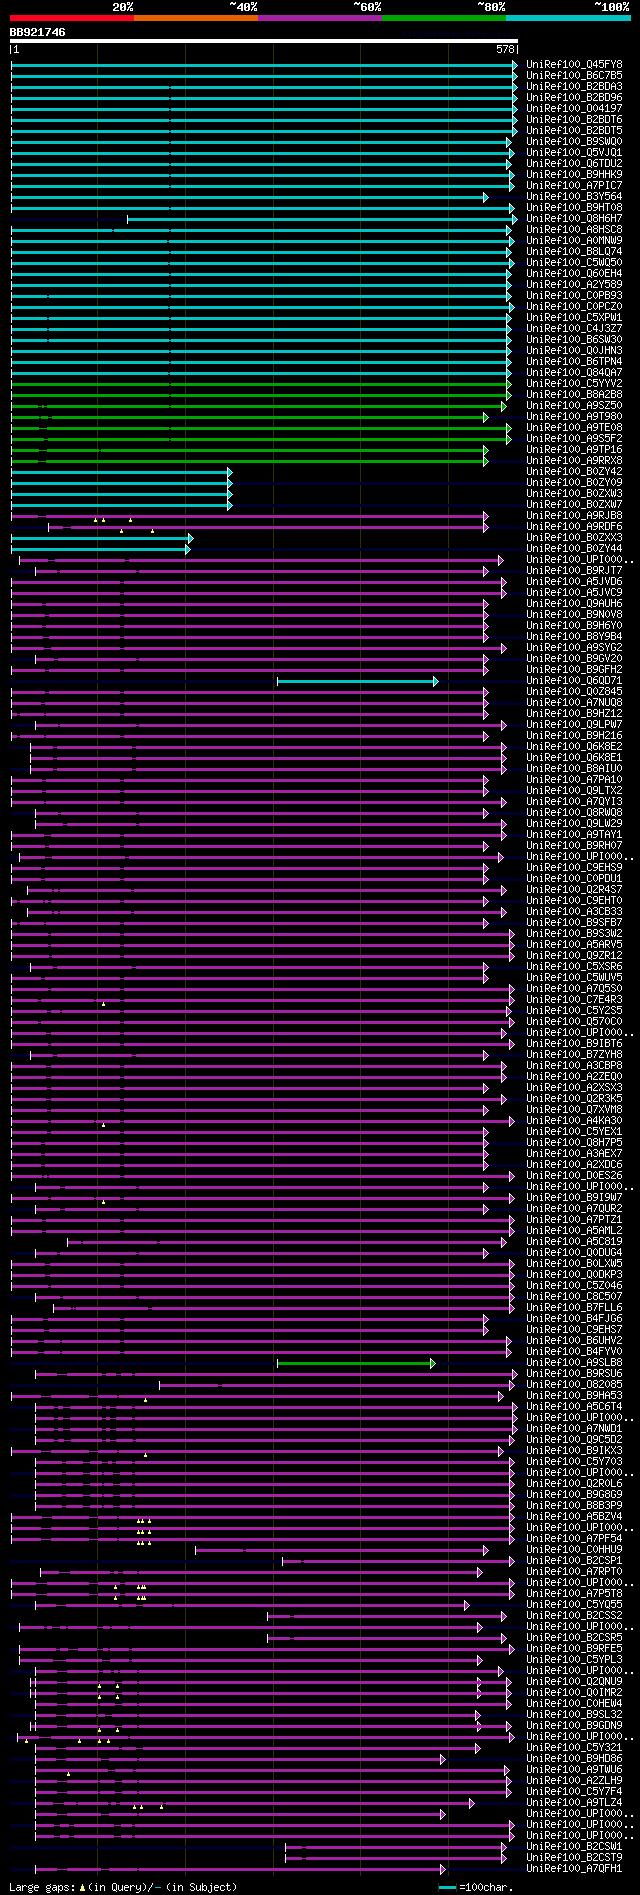Select the UniRef100_A9SZ50 label
The height and width of the screenshot is (1895, 640).
[x=574, y=405]
